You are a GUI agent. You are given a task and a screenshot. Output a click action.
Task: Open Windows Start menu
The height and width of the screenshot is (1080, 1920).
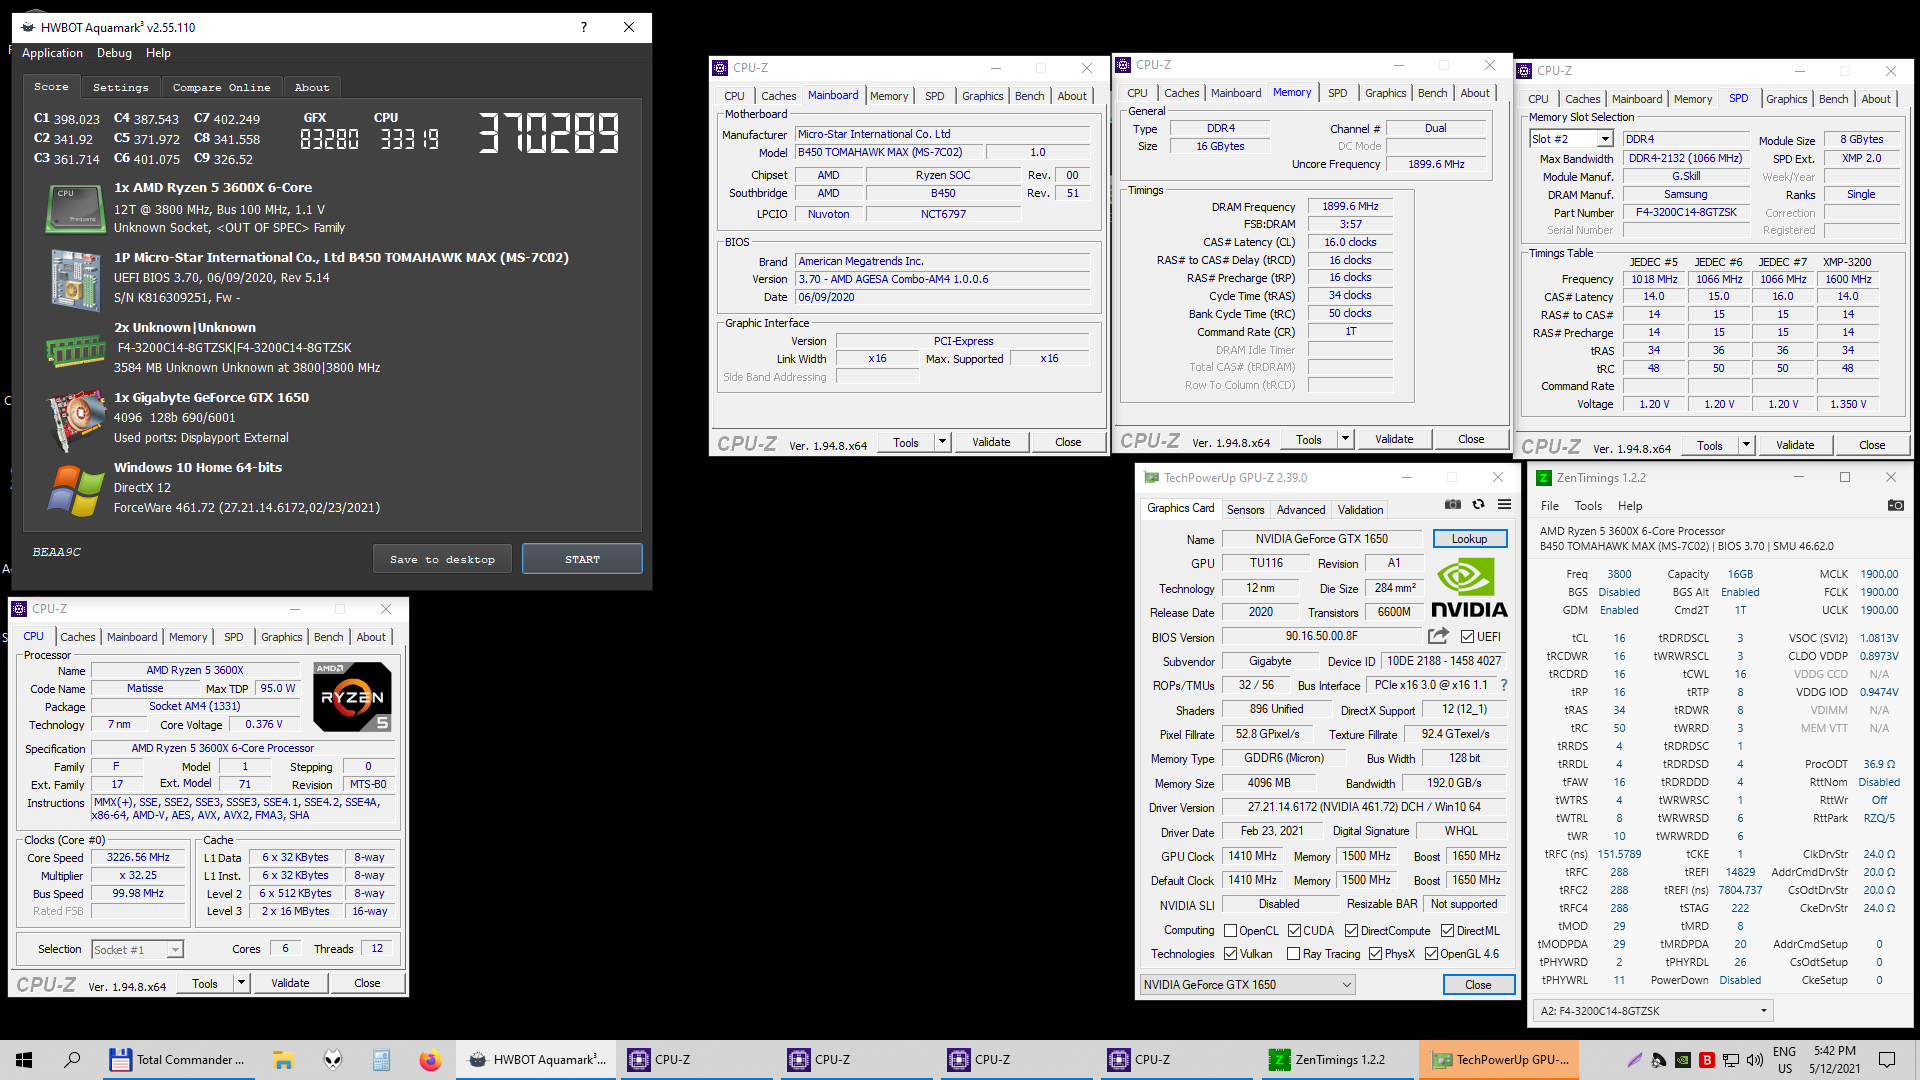click(x=24, y=1060)
